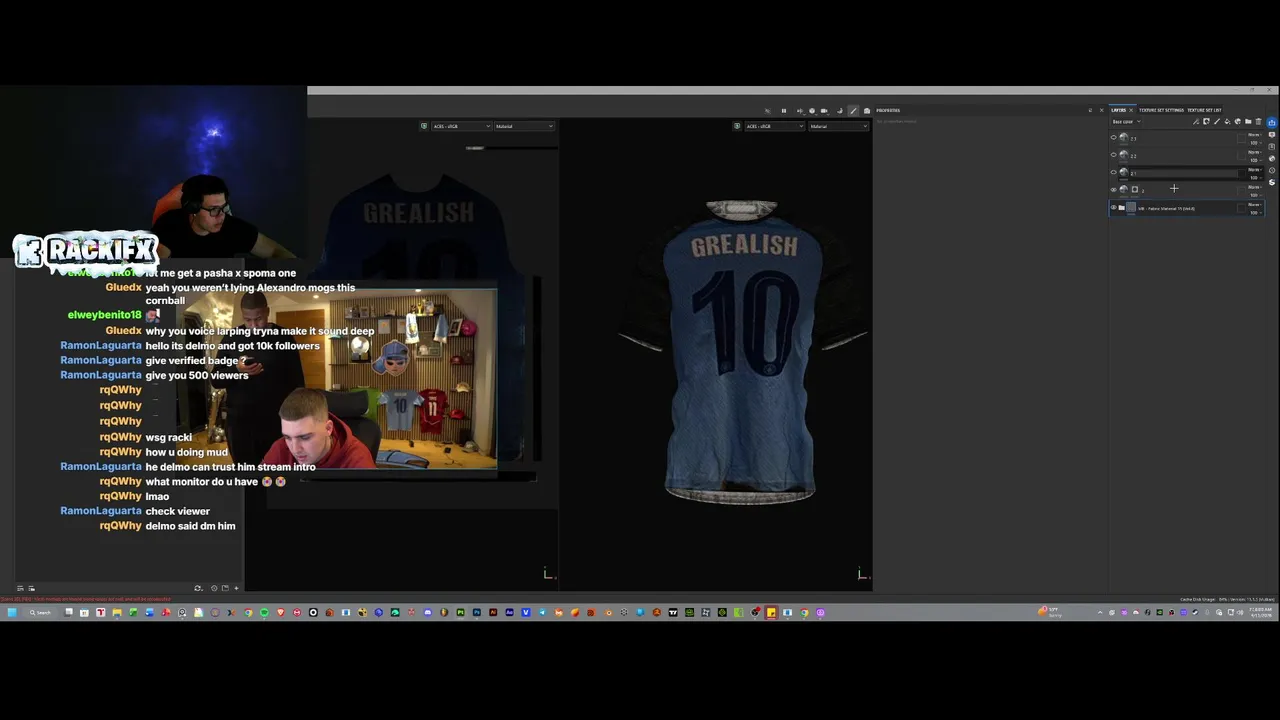Image resolution: width=1280 pixels, height=720 pixels.
Task: Open the Material dropdown in right viewport
Action: (x=838, y=126)
